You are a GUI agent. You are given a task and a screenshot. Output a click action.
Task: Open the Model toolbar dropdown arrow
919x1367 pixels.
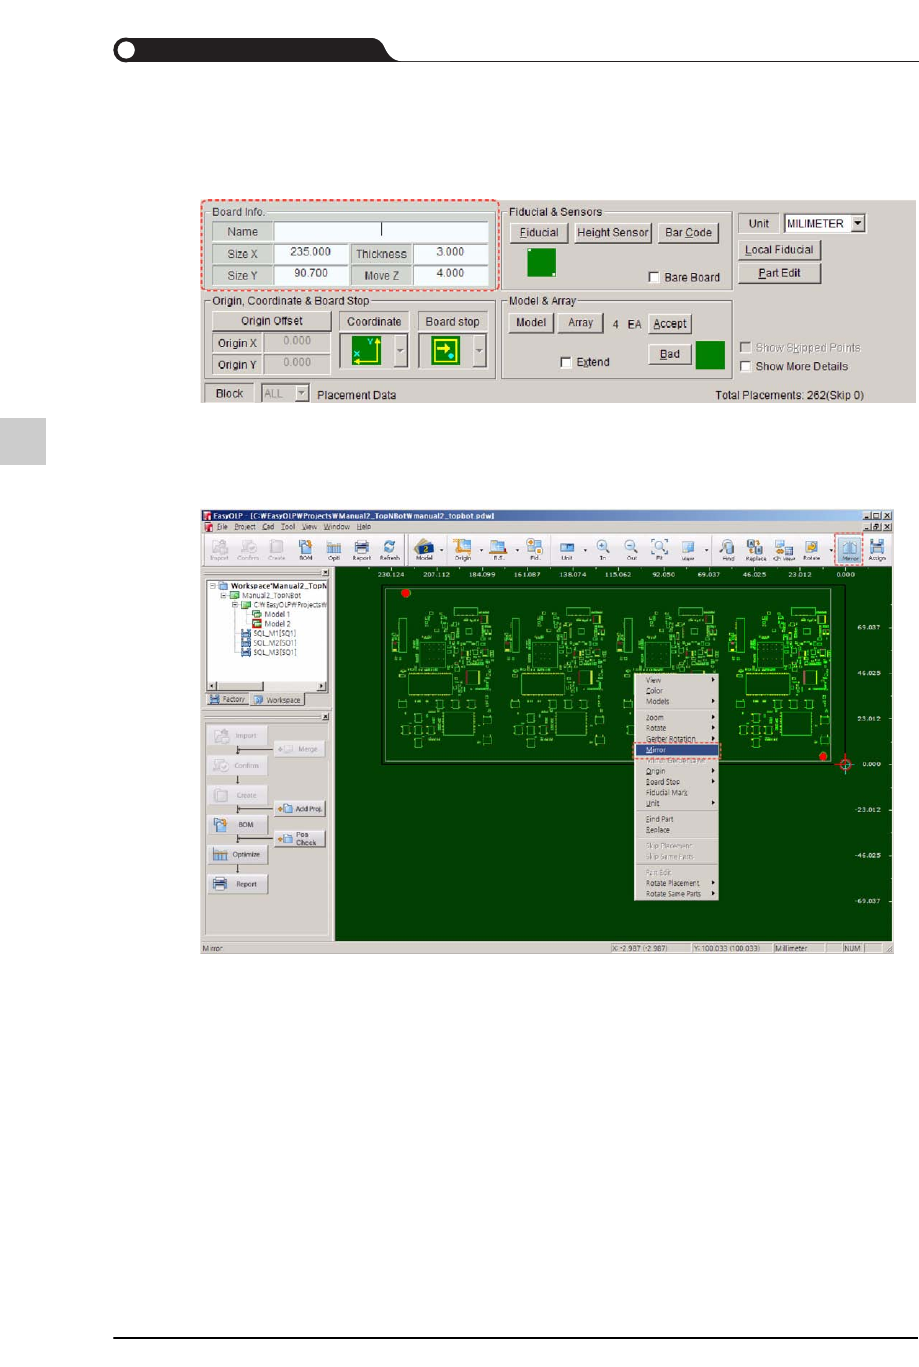pos(442,549)
